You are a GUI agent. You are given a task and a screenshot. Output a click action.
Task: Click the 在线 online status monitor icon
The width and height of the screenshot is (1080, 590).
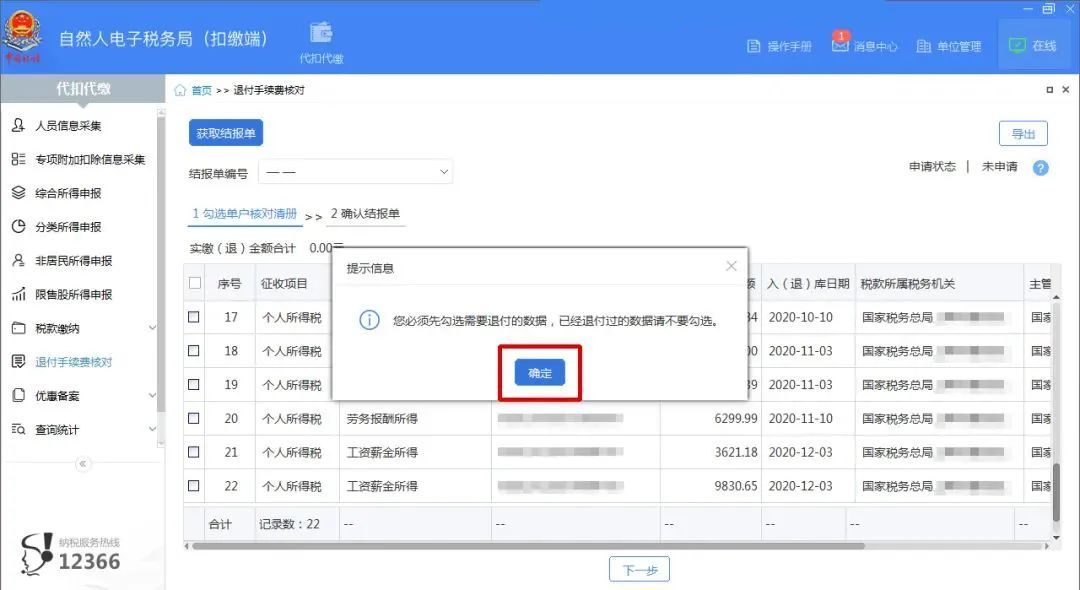[1017, 45]
